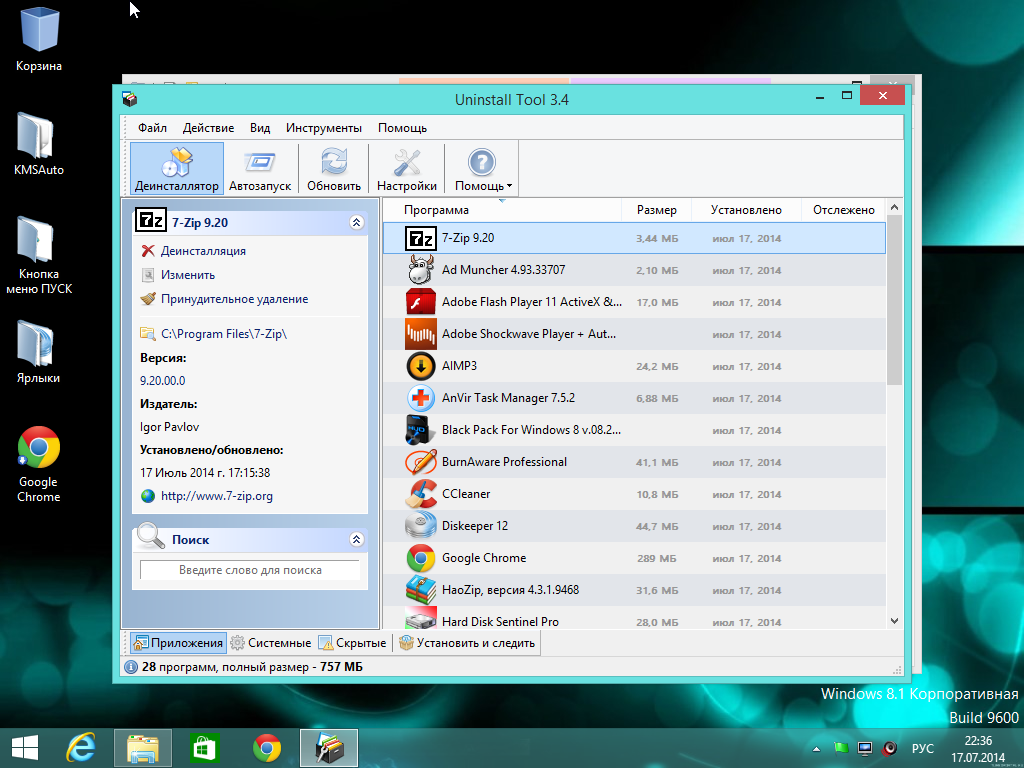Viewport: 1024px width, 768px height.
Task: Open the Помощь menu in menu bar
Action: pyautogui.click(x=402, y=128)
